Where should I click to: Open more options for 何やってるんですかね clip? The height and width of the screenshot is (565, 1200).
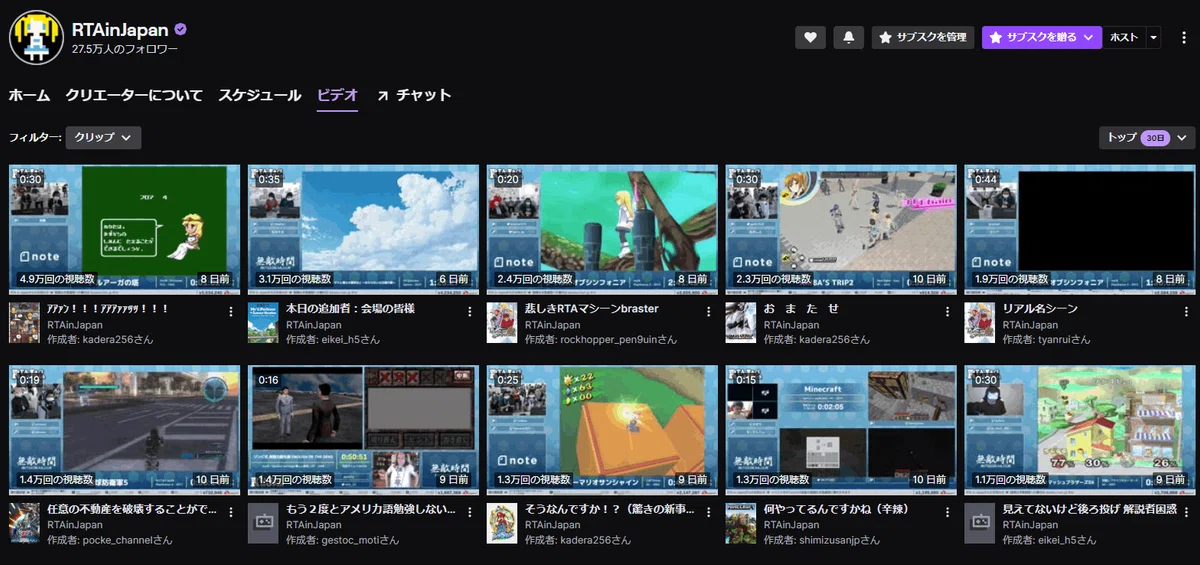[x=948, y=511]
